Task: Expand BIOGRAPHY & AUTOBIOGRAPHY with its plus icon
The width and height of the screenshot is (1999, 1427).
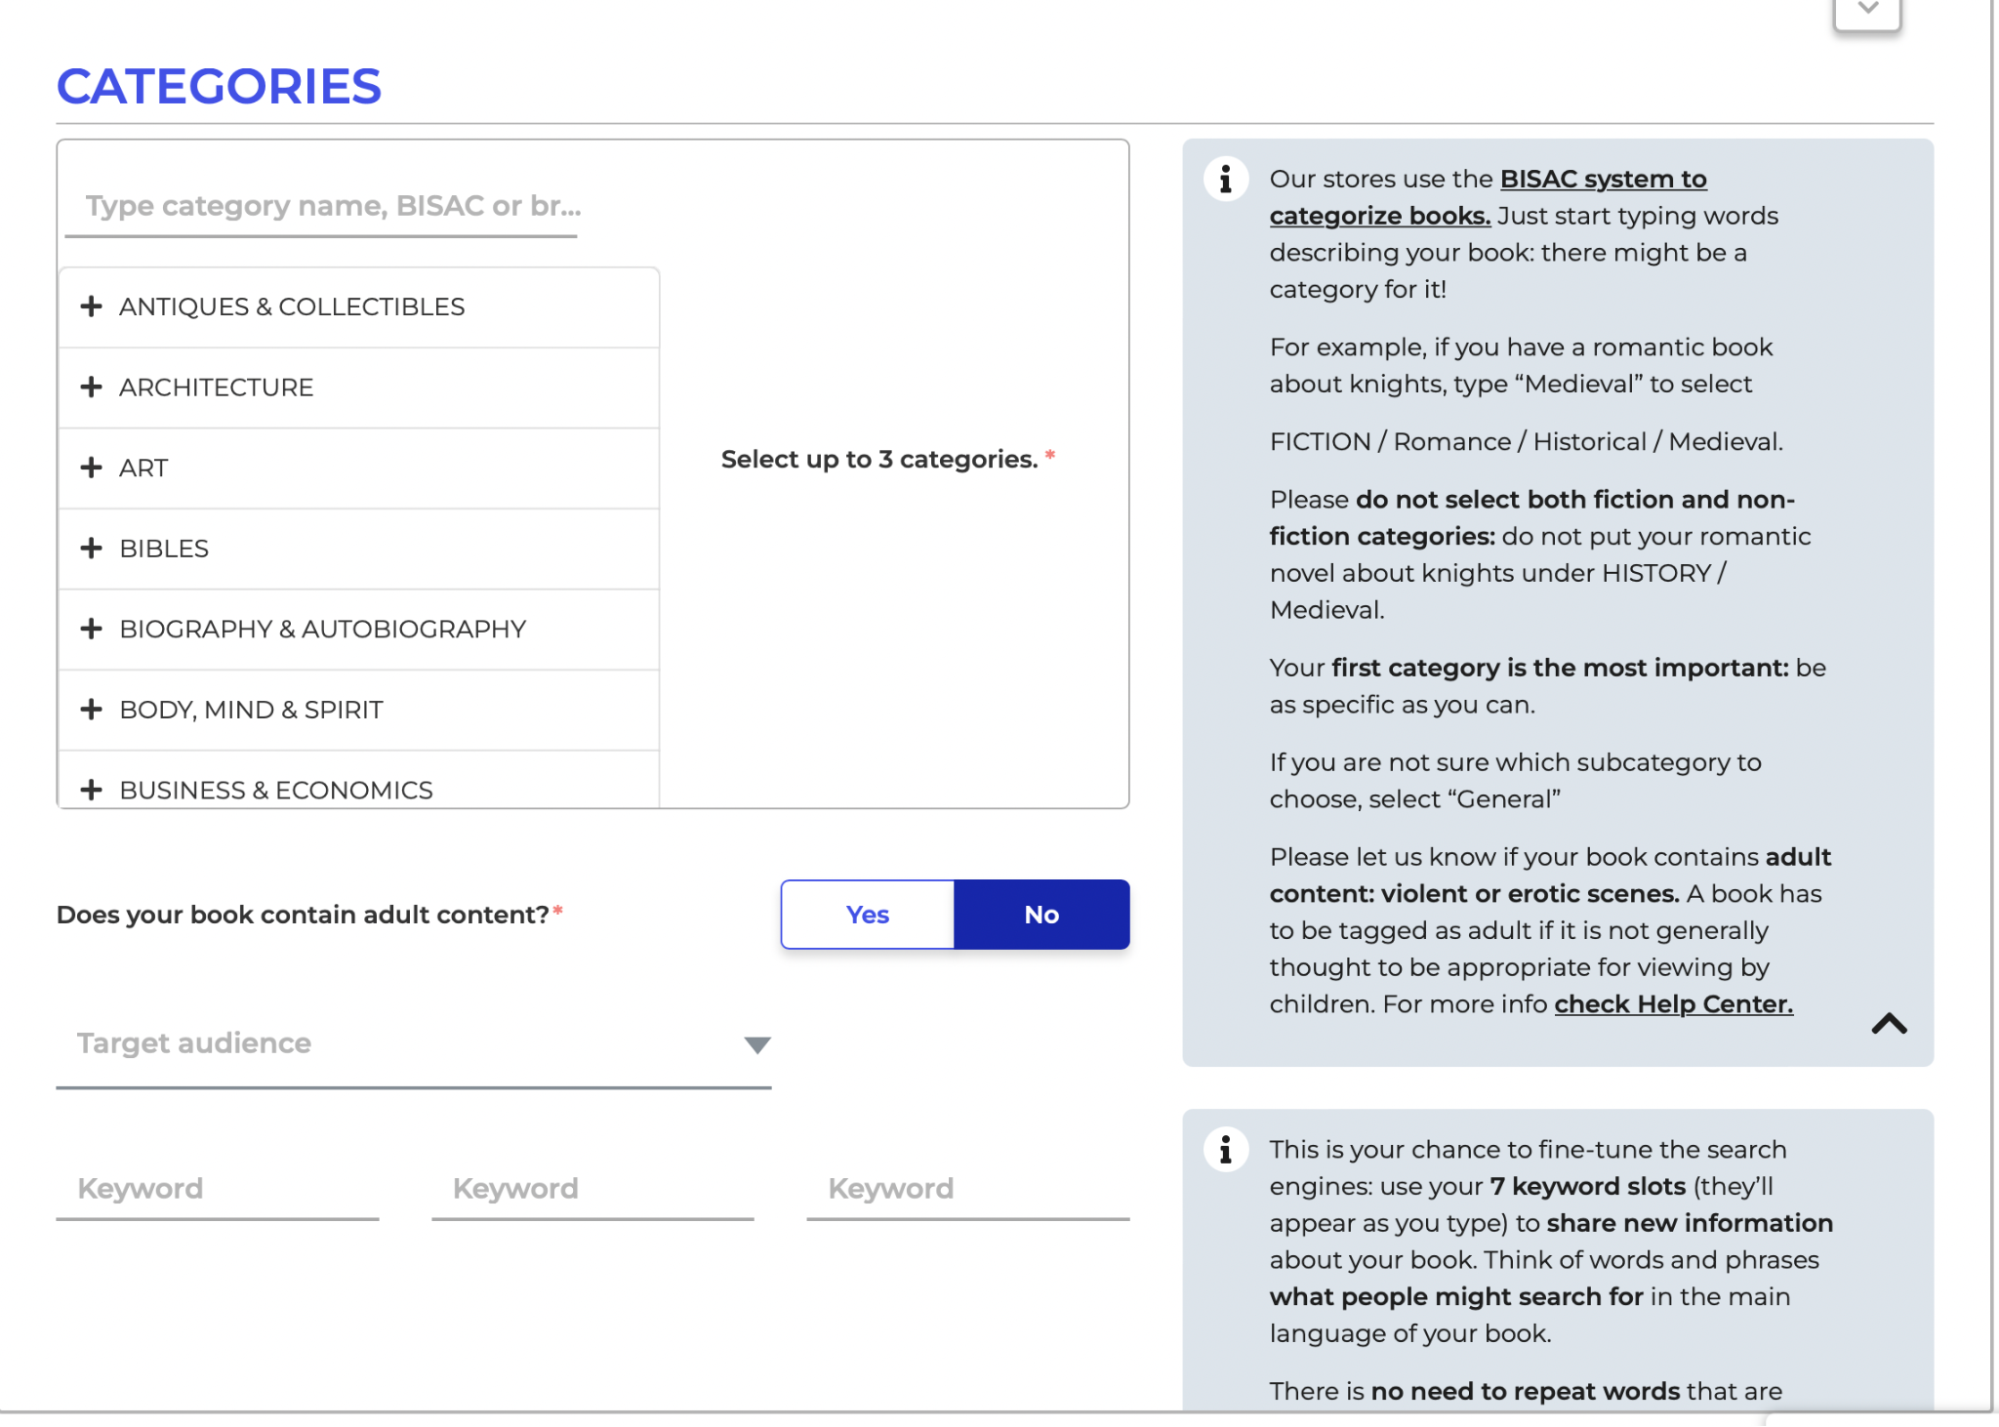Action: tap(92, 628)
